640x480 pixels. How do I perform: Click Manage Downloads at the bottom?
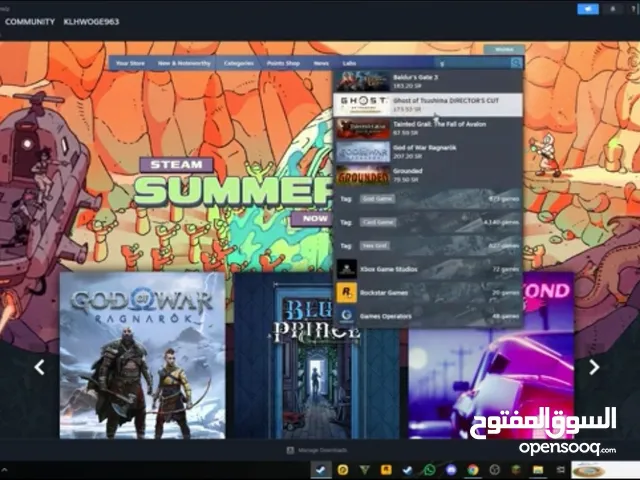tap(322, 450)
